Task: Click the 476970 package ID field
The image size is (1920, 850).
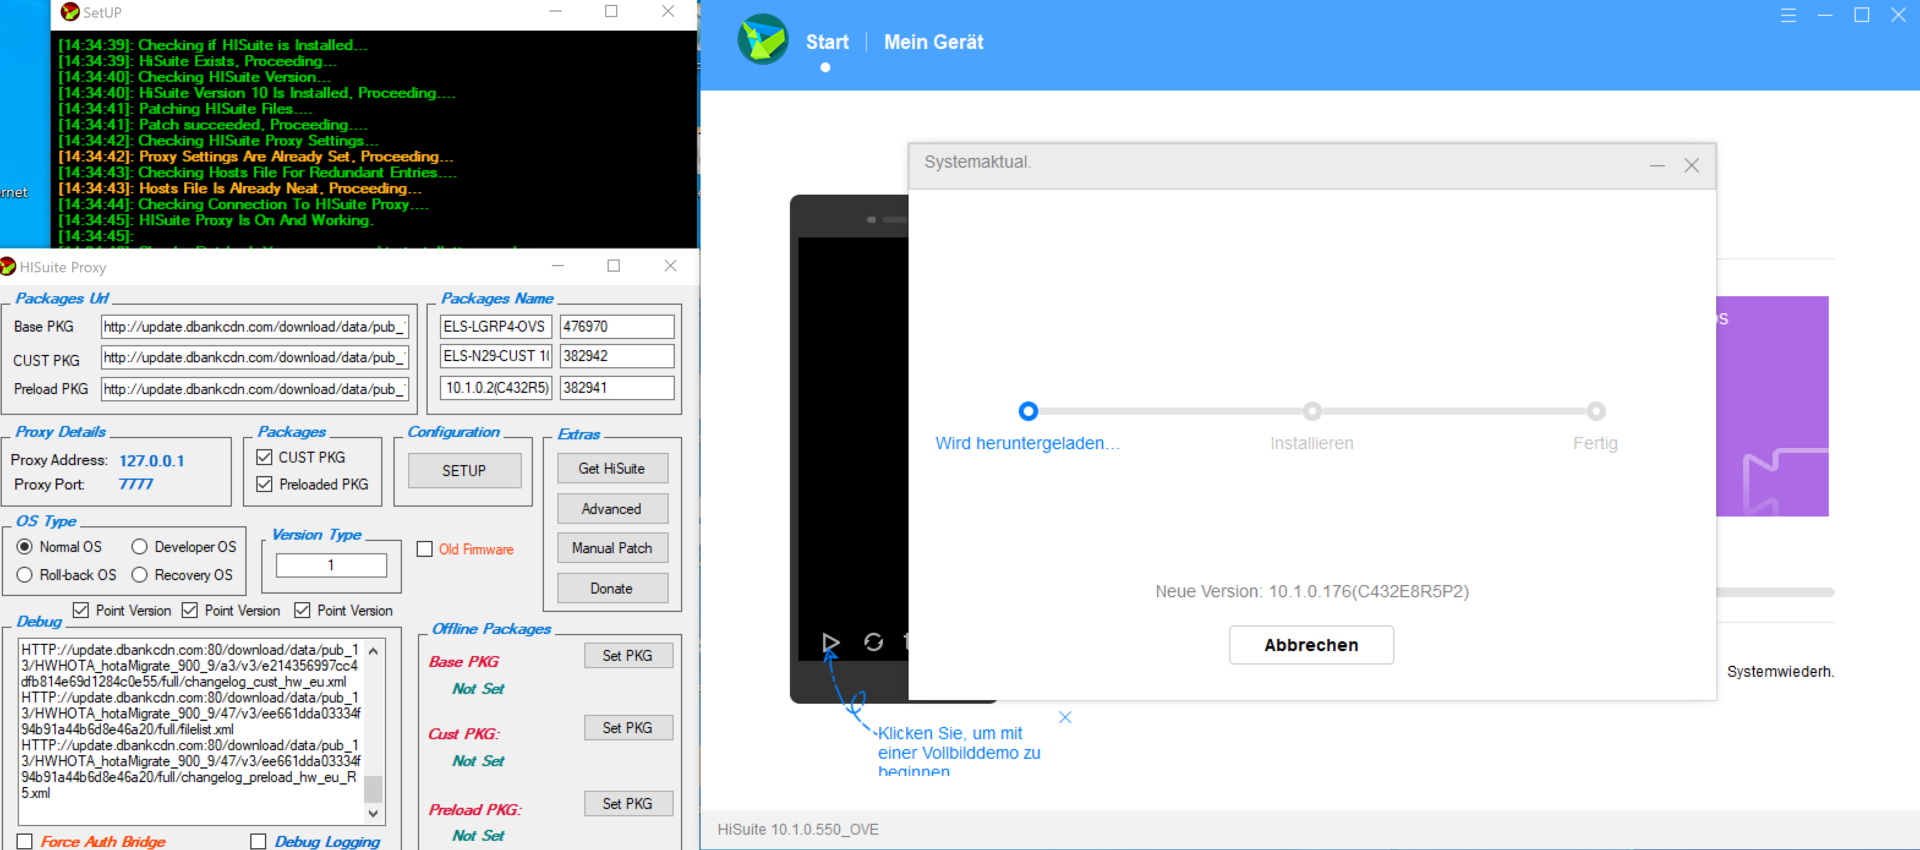Action: tap(617, 327)
